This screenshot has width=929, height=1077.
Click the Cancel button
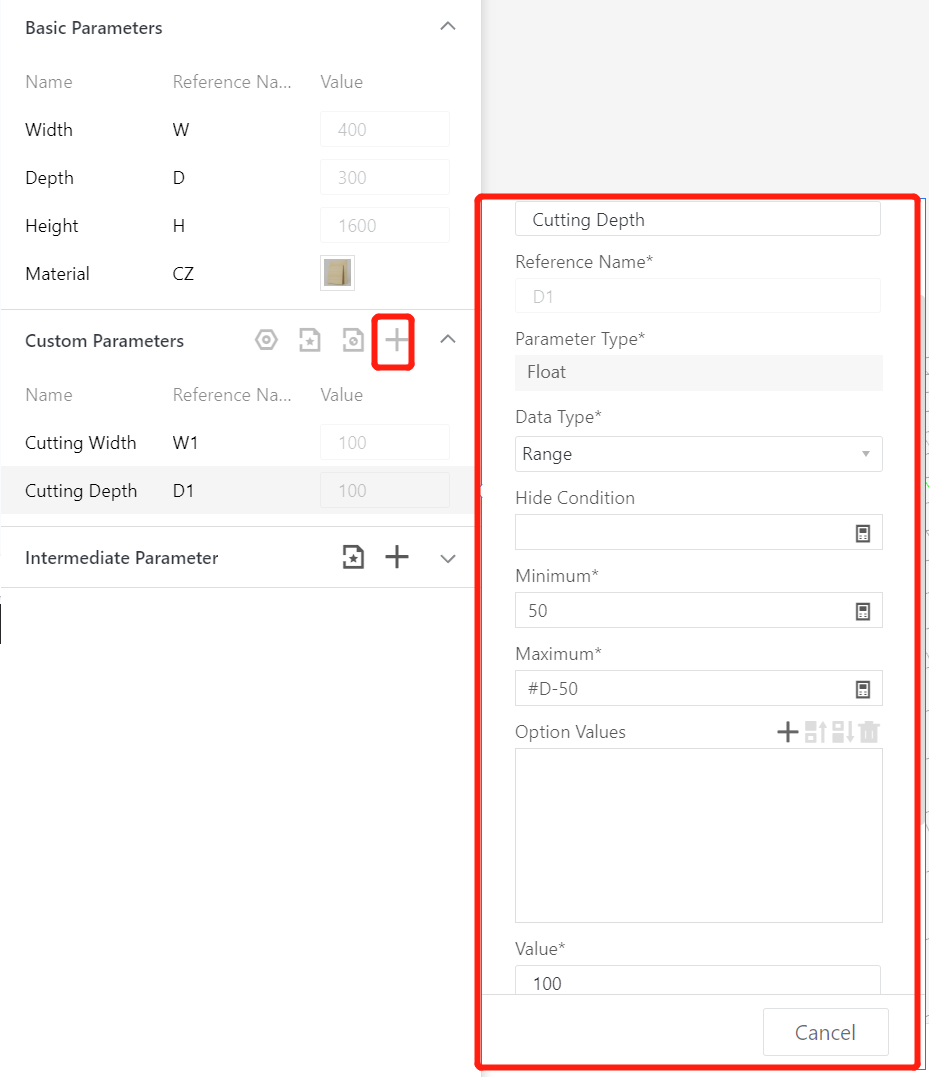pyautogui.click(x=825, y=1032)
